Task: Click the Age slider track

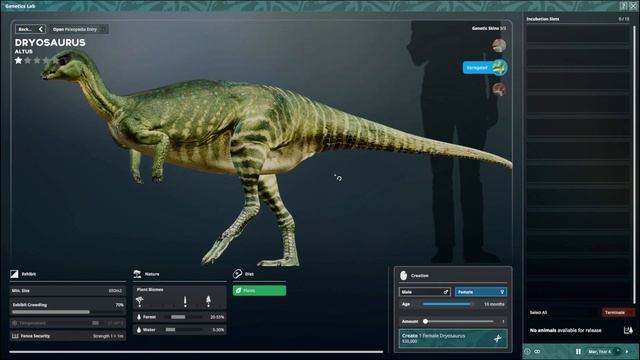Action: [x=448, y=304]
